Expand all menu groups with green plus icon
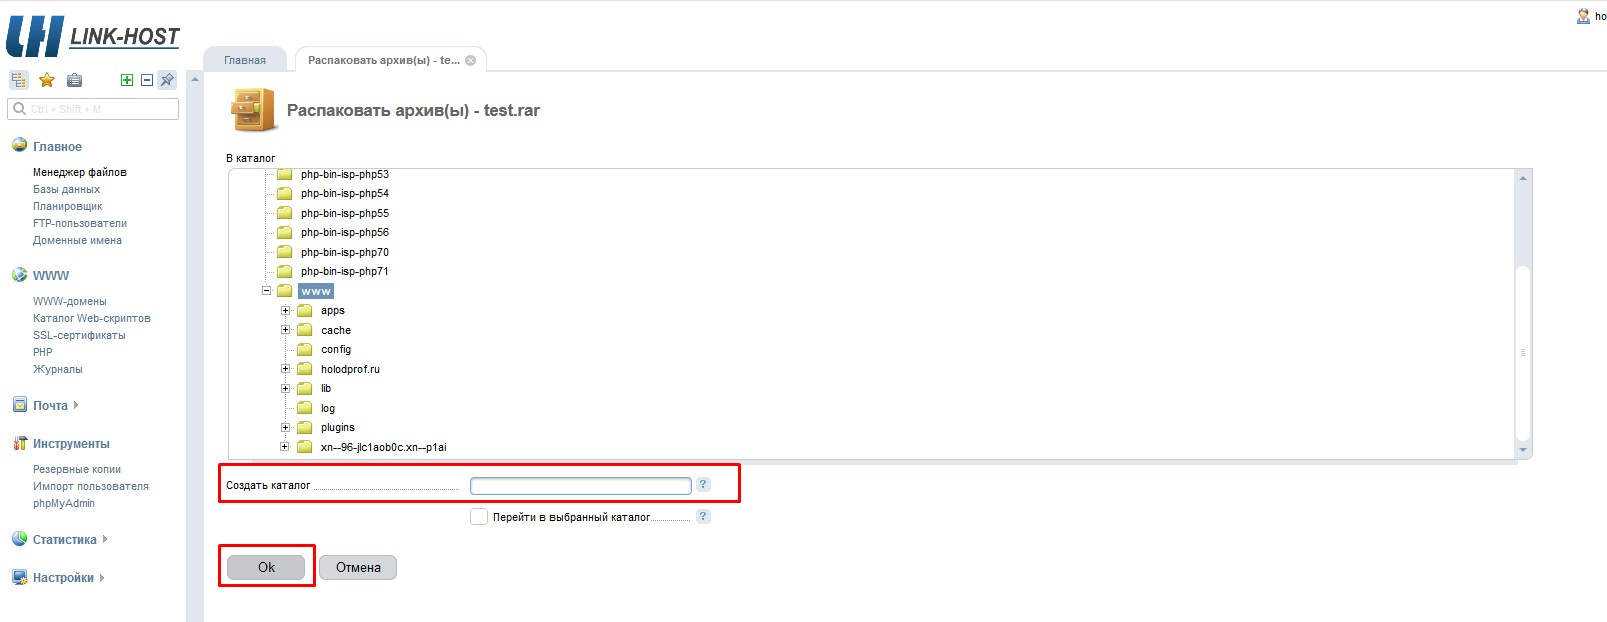The image size is (1607, 622). pyautogui.click(x=127, y=80)
